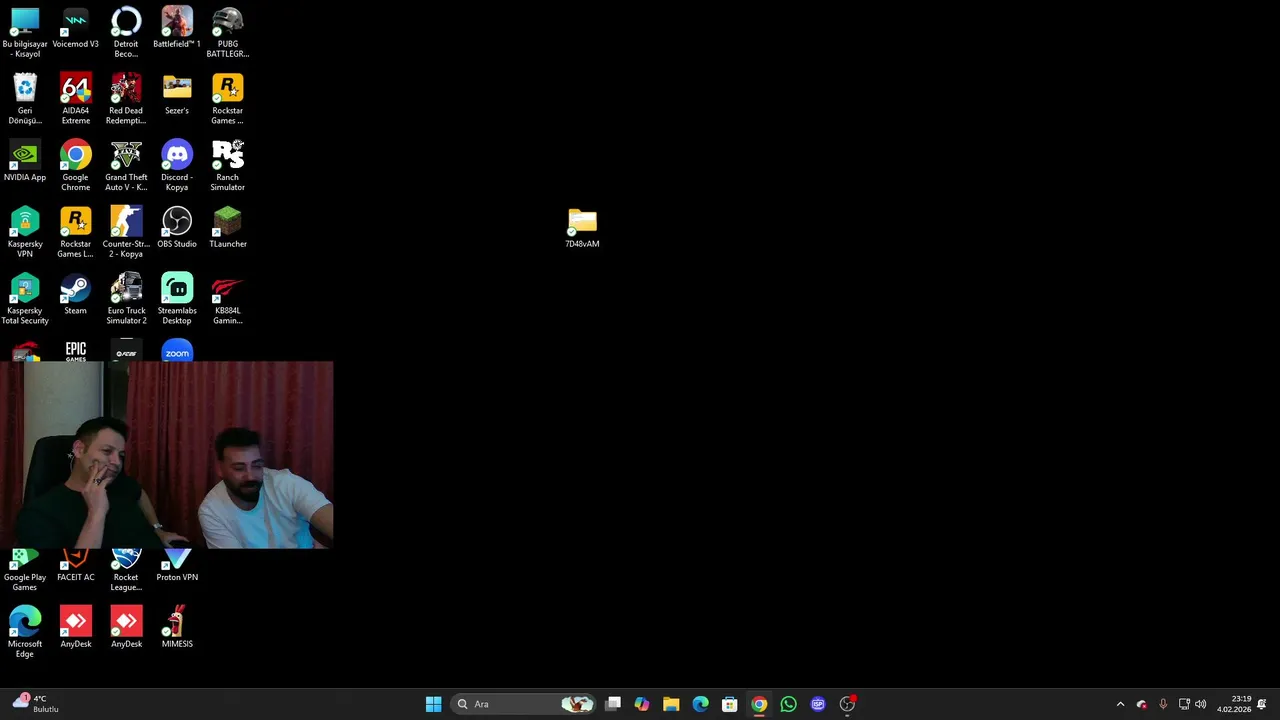The image size is (1280, 720).
Task: Open Task View from taskbar
Action: [x=613, y=704]
